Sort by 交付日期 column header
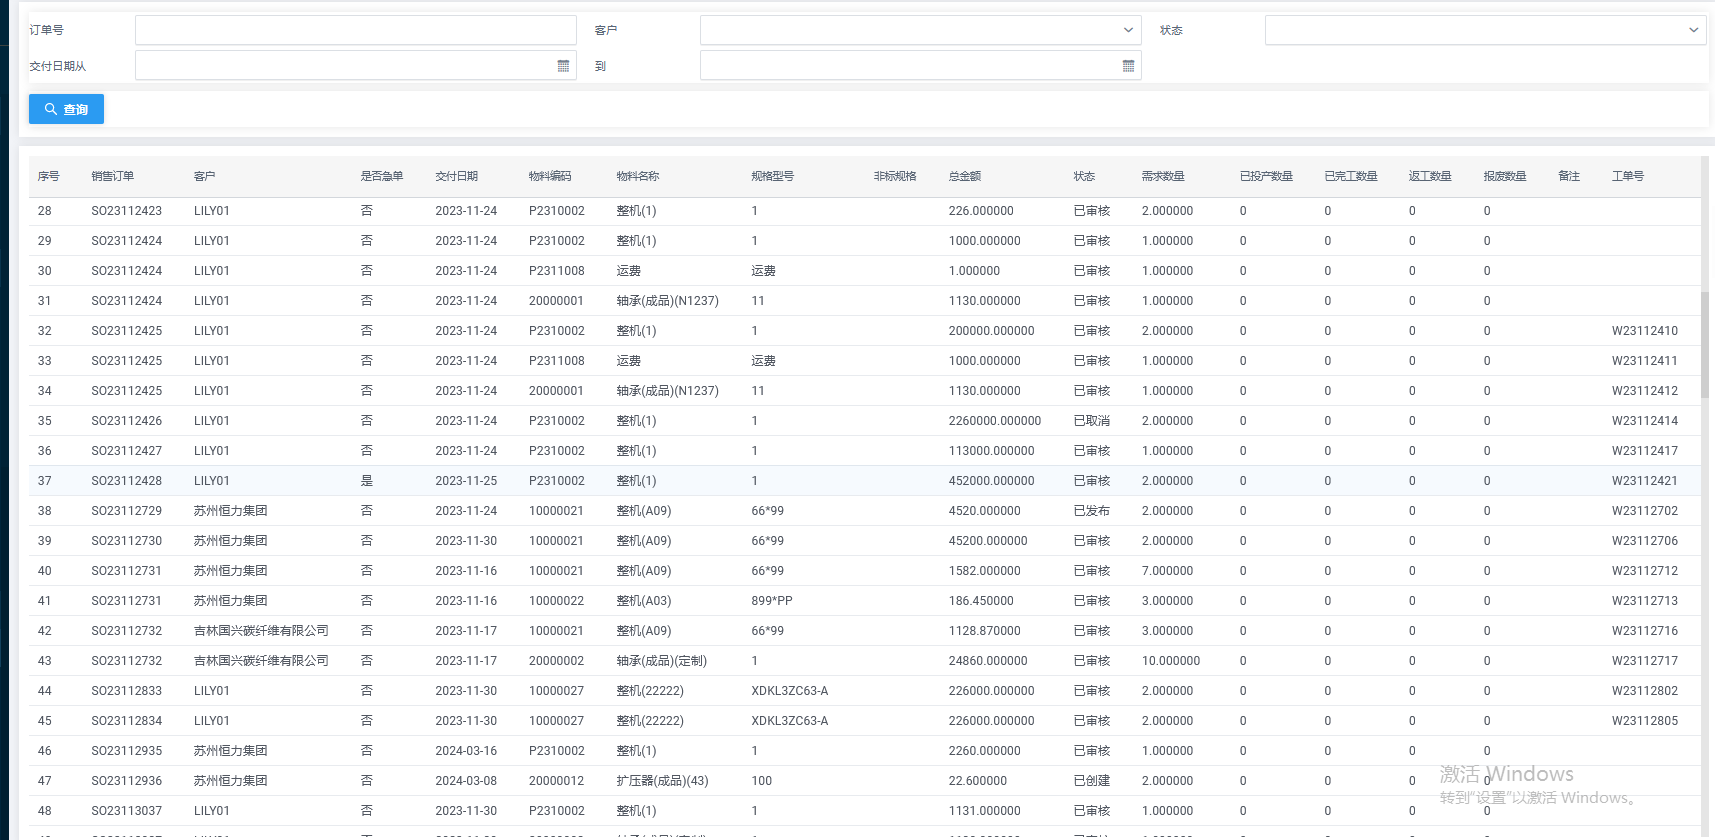The image size is (1715, 840). point(457,176)
